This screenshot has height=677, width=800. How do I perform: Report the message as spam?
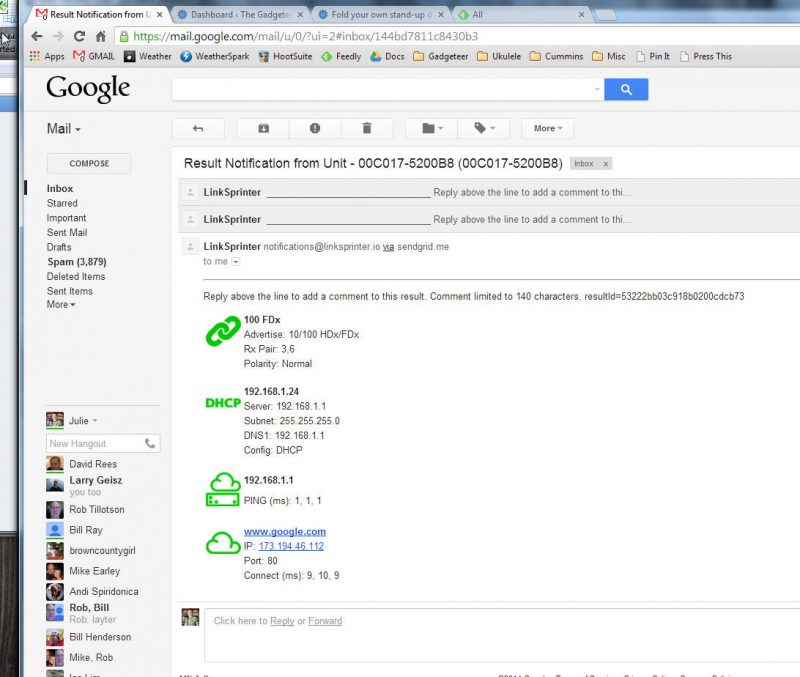314,128
